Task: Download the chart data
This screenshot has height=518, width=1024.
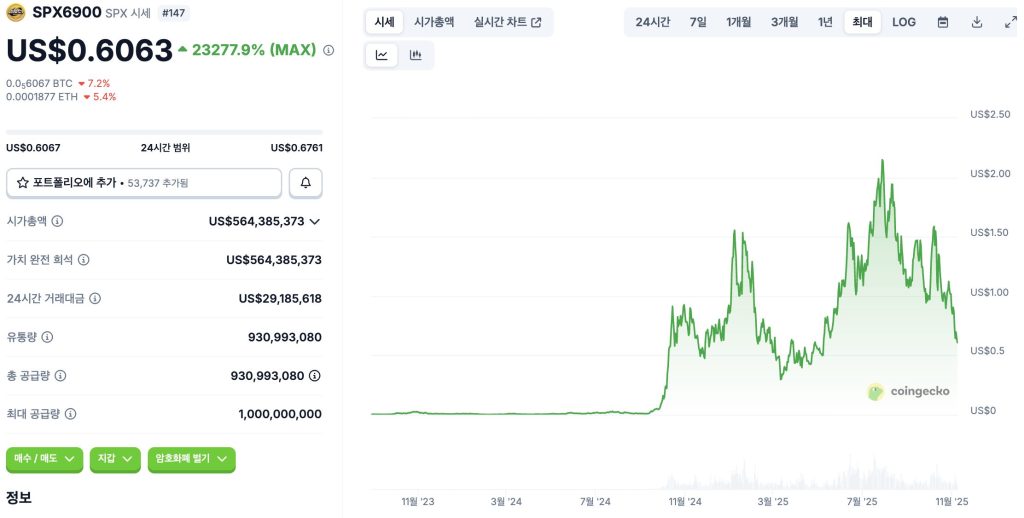Action: (x=976, y=22)
